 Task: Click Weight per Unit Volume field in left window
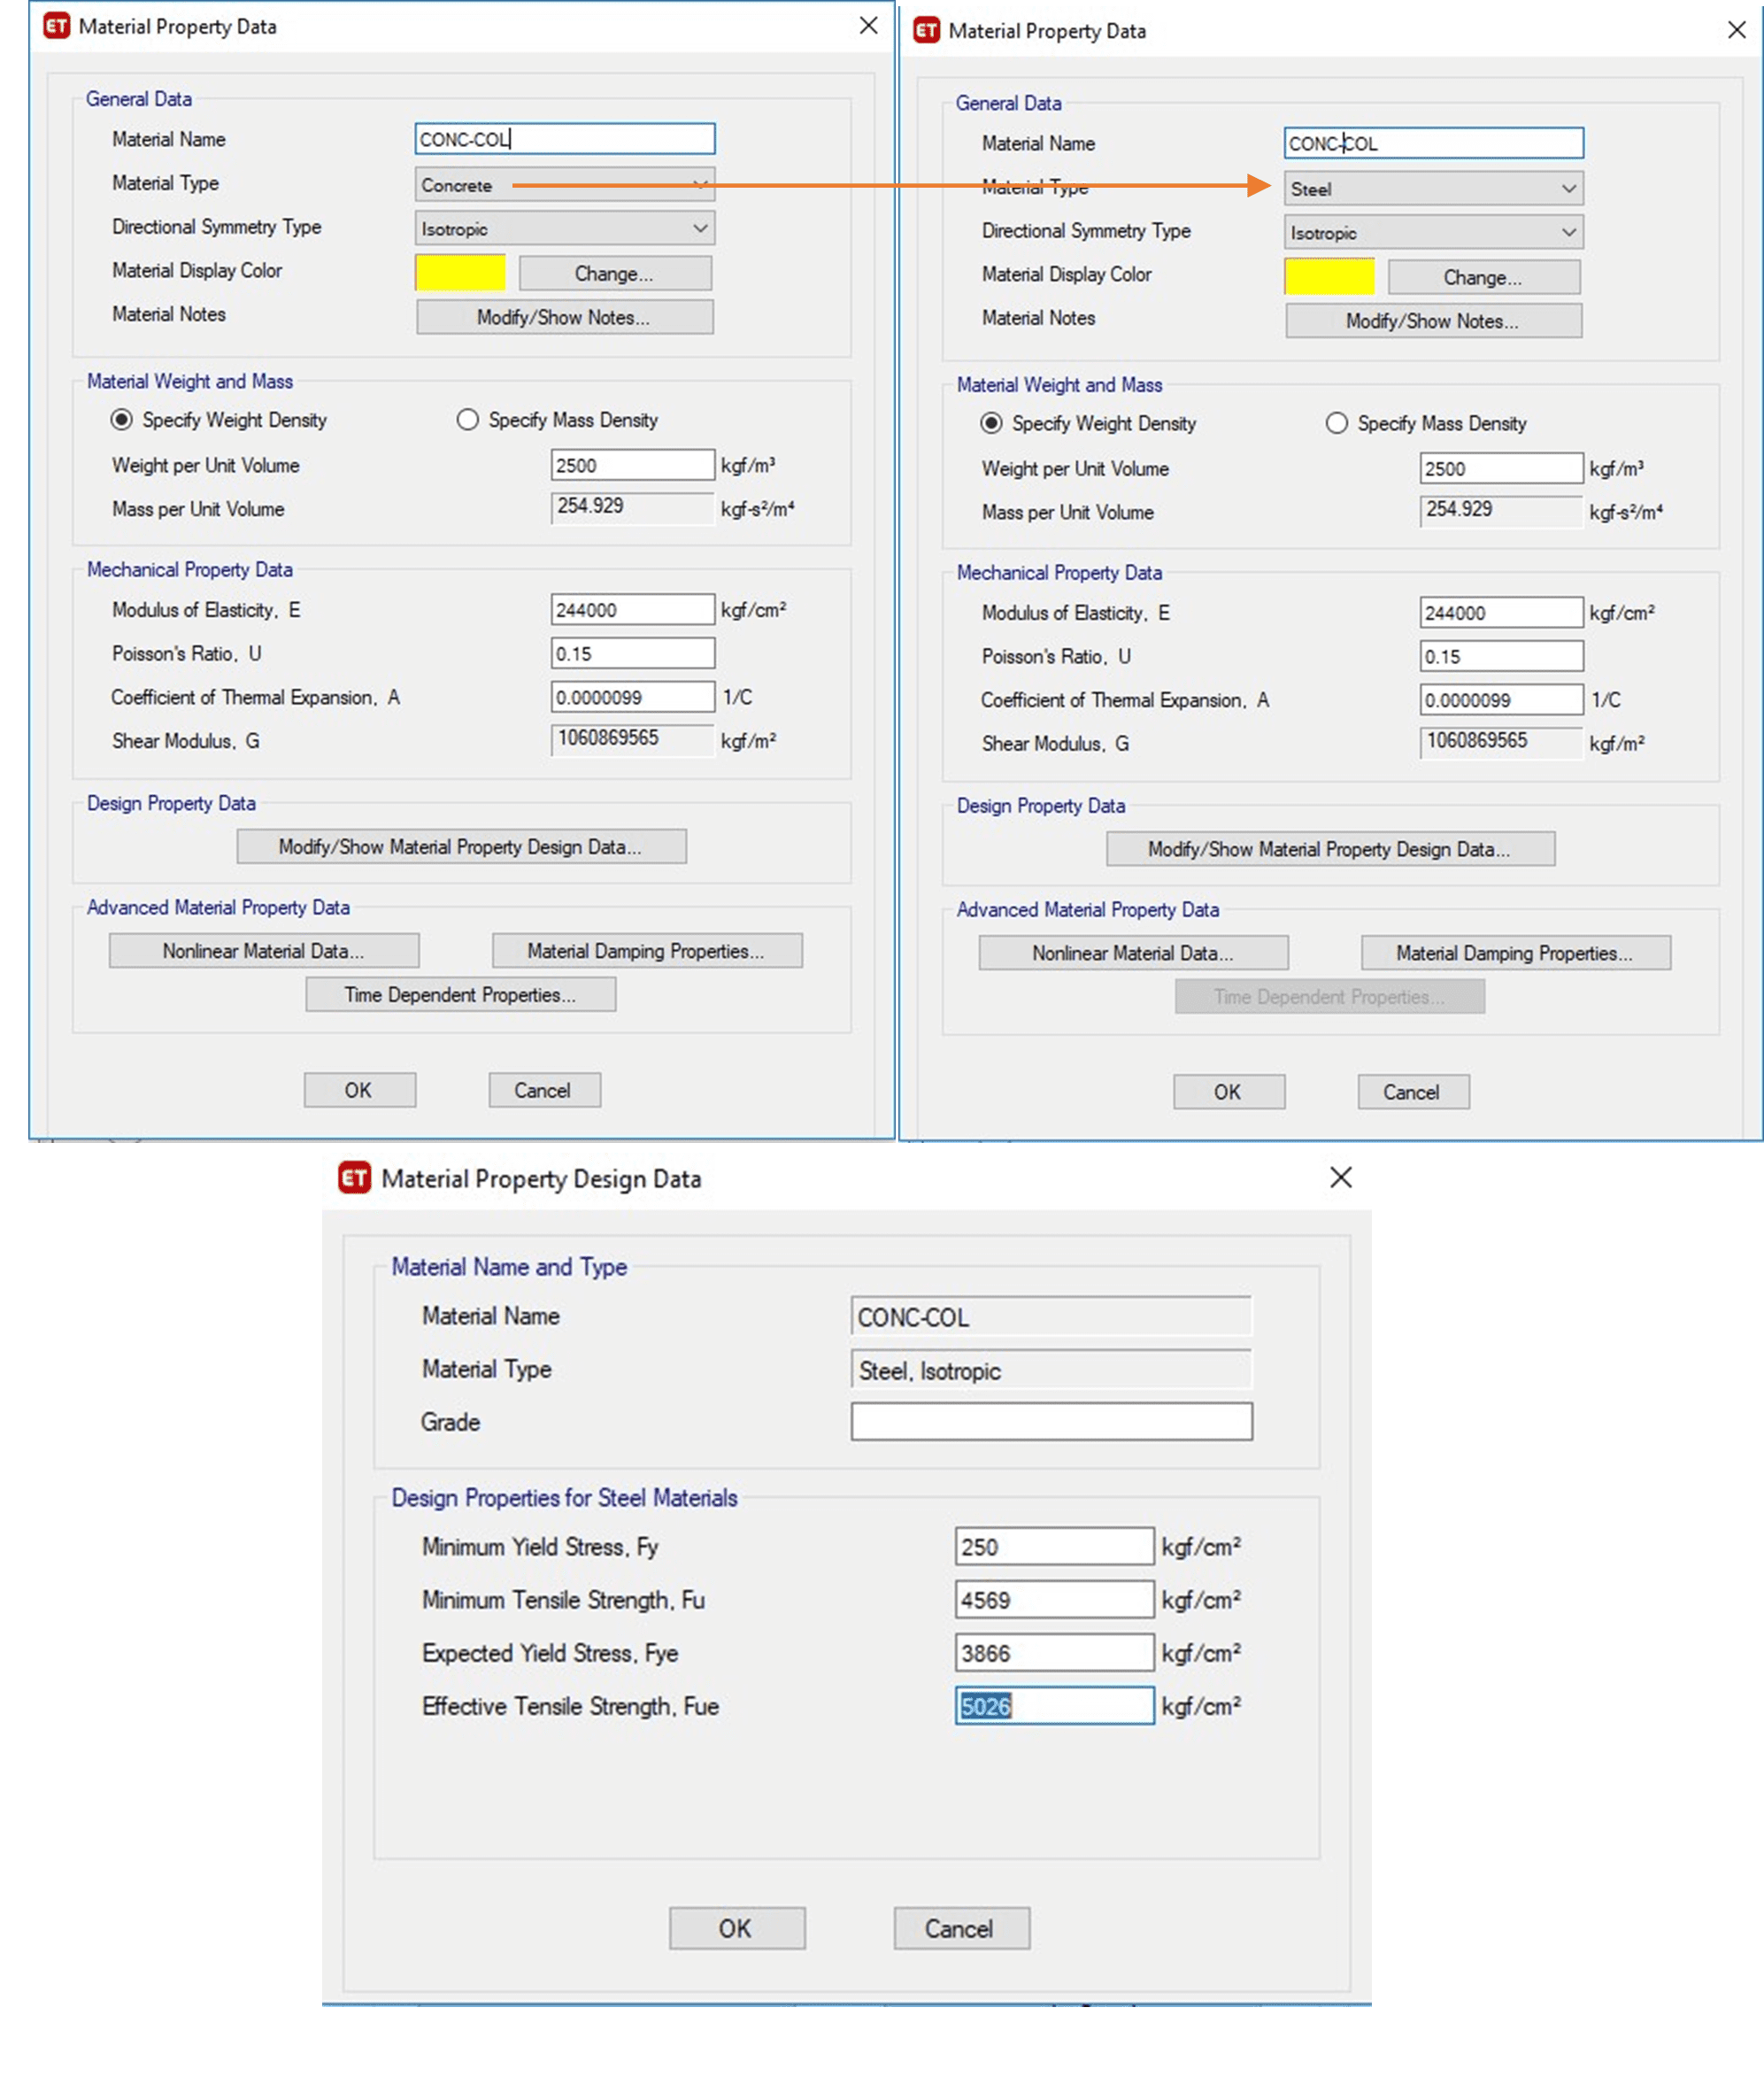(633, 465)
